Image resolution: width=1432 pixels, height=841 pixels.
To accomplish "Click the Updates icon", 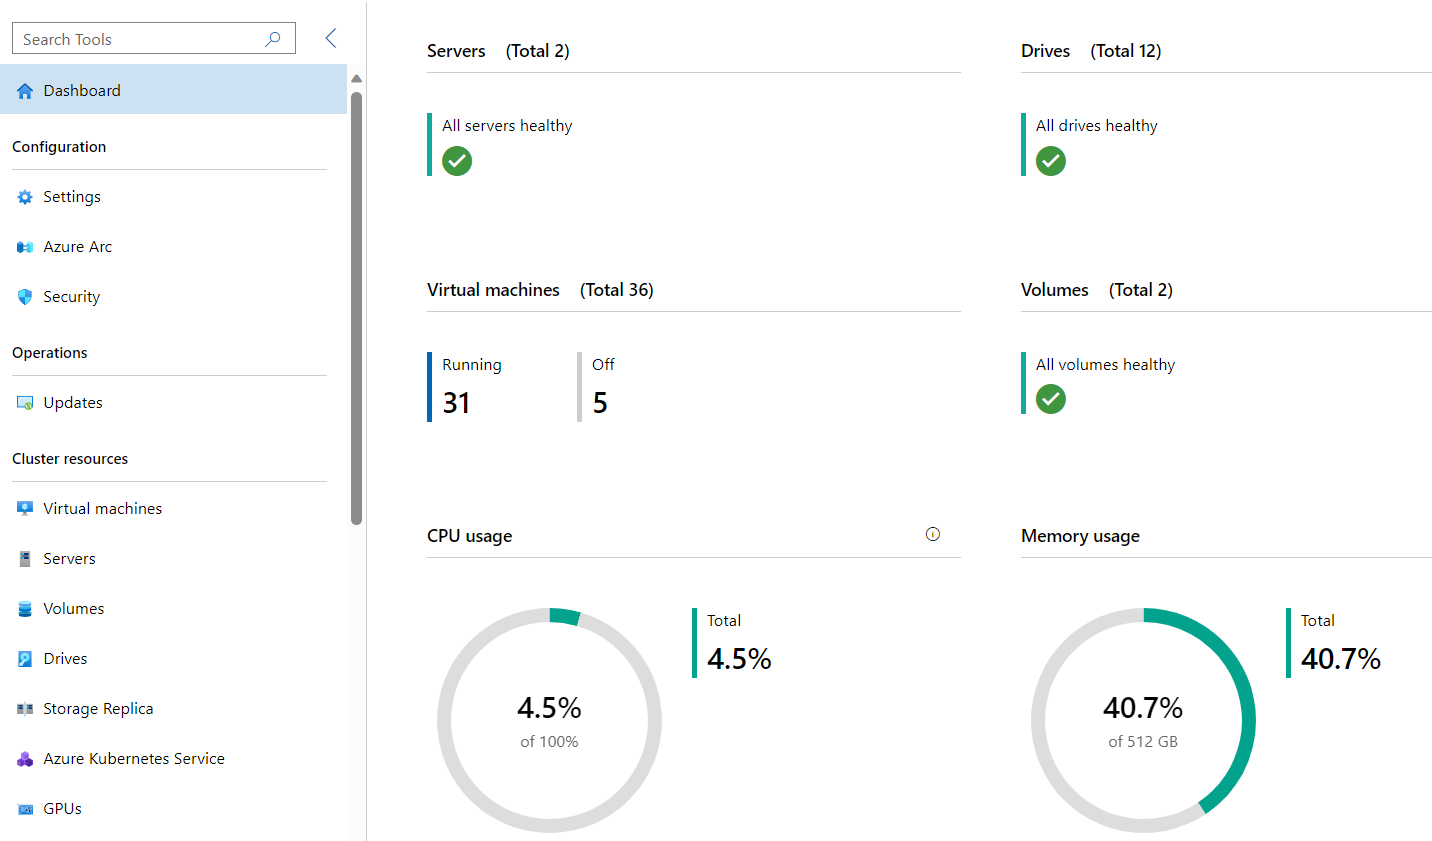I will (x=25, y=403).
